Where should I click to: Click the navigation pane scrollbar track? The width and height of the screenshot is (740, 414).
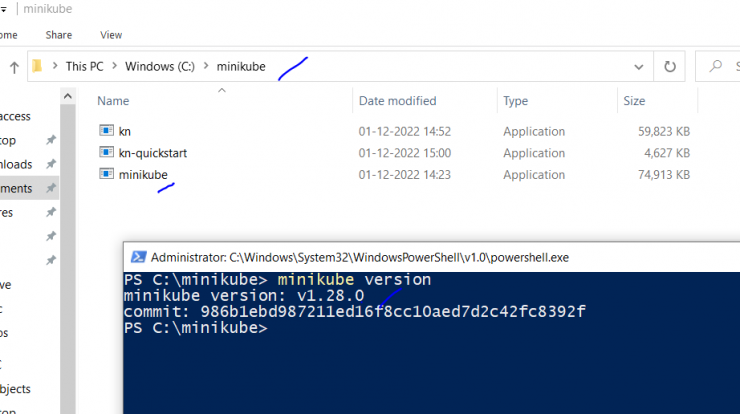pos(67,259)
